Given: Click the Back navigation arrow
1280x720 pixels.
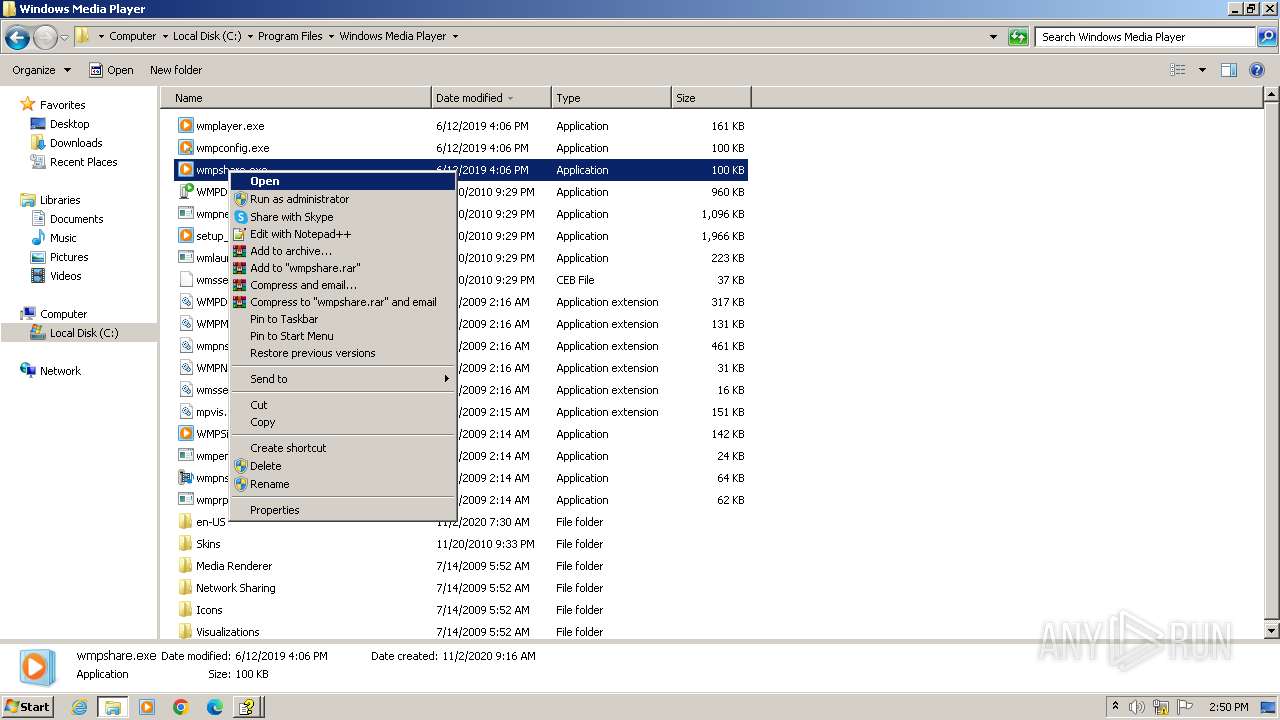Looking at the screenshot, I should coord(17,37).
